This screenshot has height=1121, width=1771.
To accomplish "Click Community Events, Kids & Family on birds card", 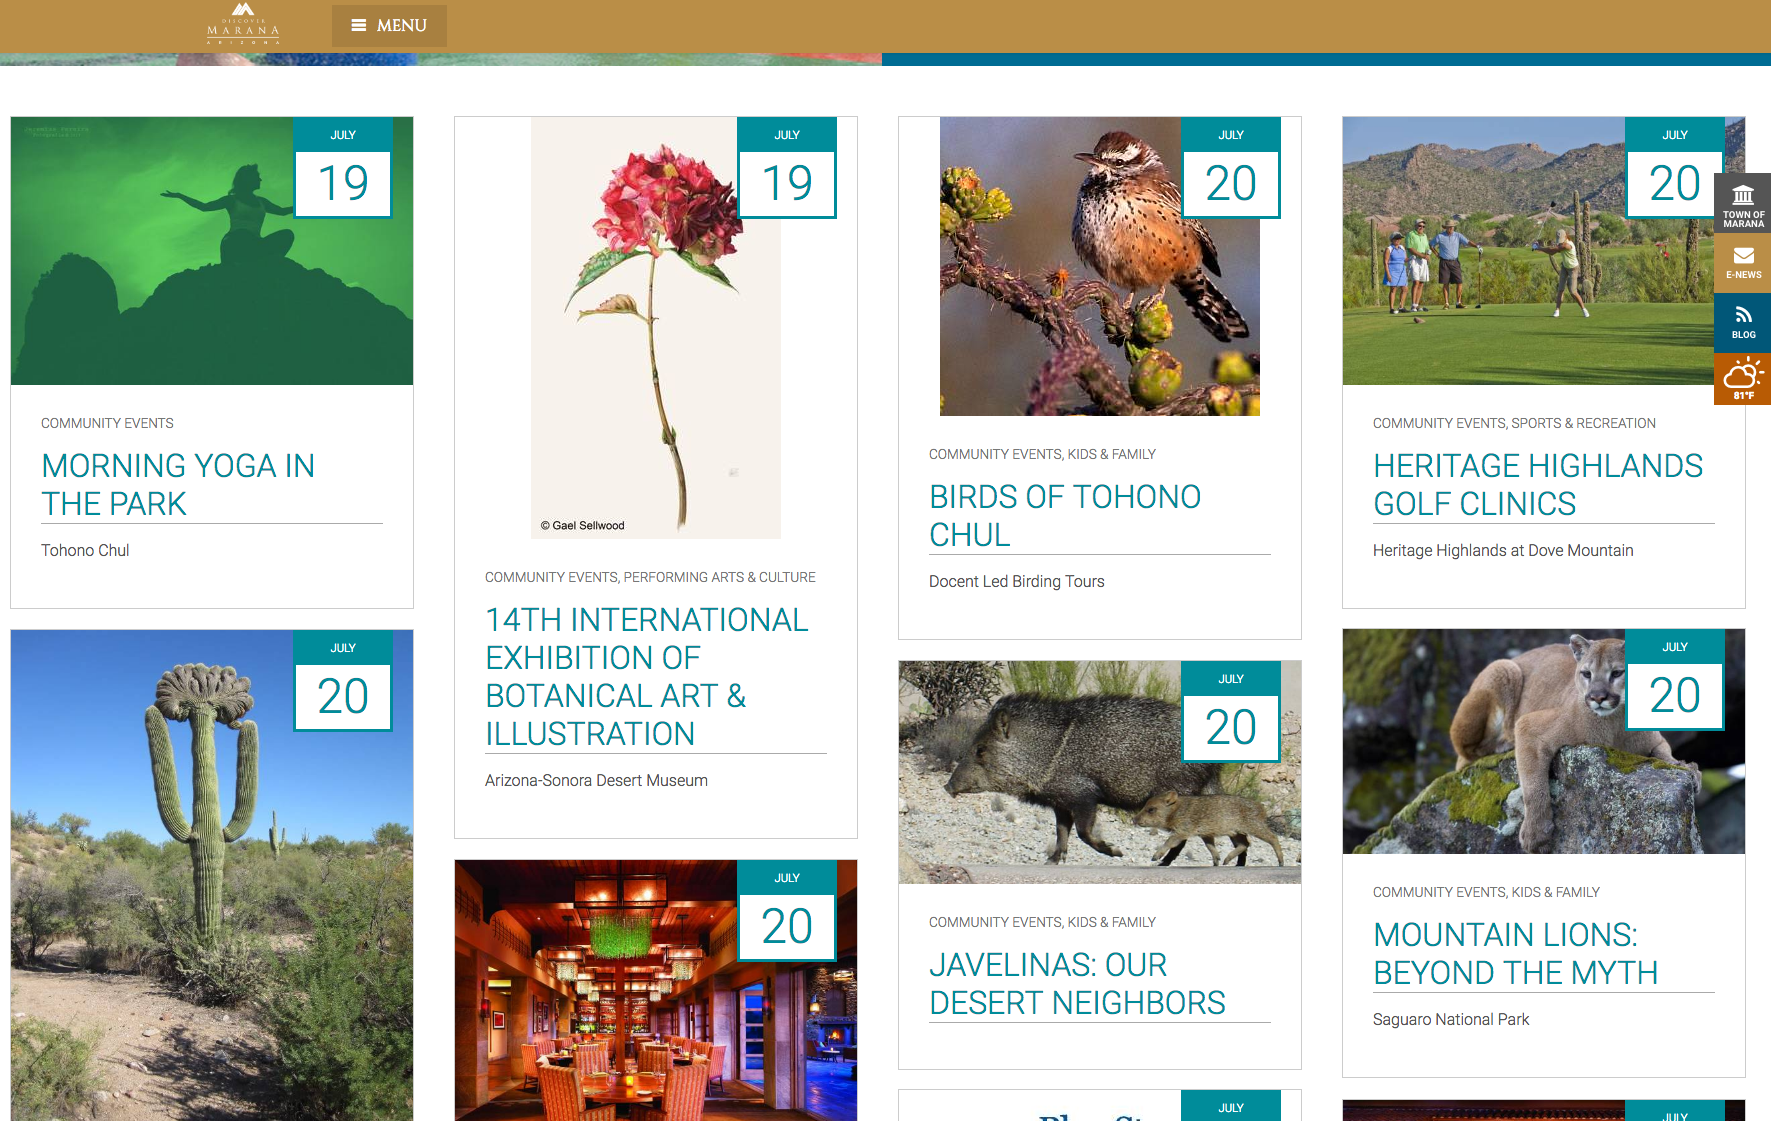I will pyautogui.click(x=1042, y=455).
